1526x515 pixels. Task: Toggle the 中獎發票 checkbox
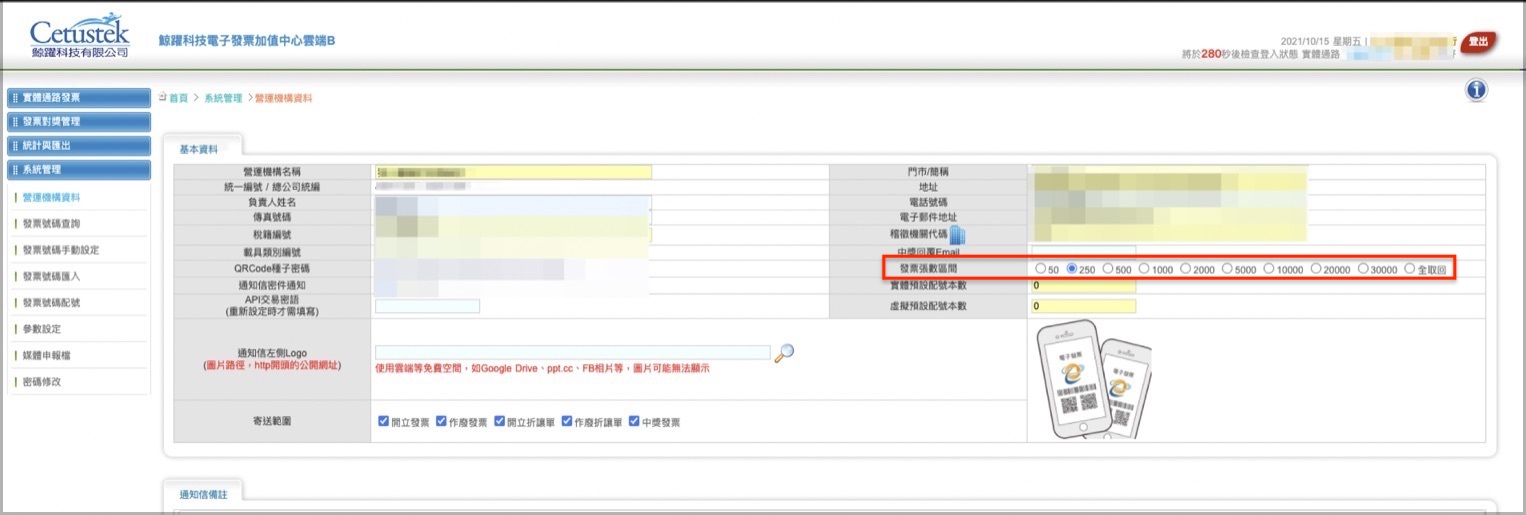[x=634, y=422]
